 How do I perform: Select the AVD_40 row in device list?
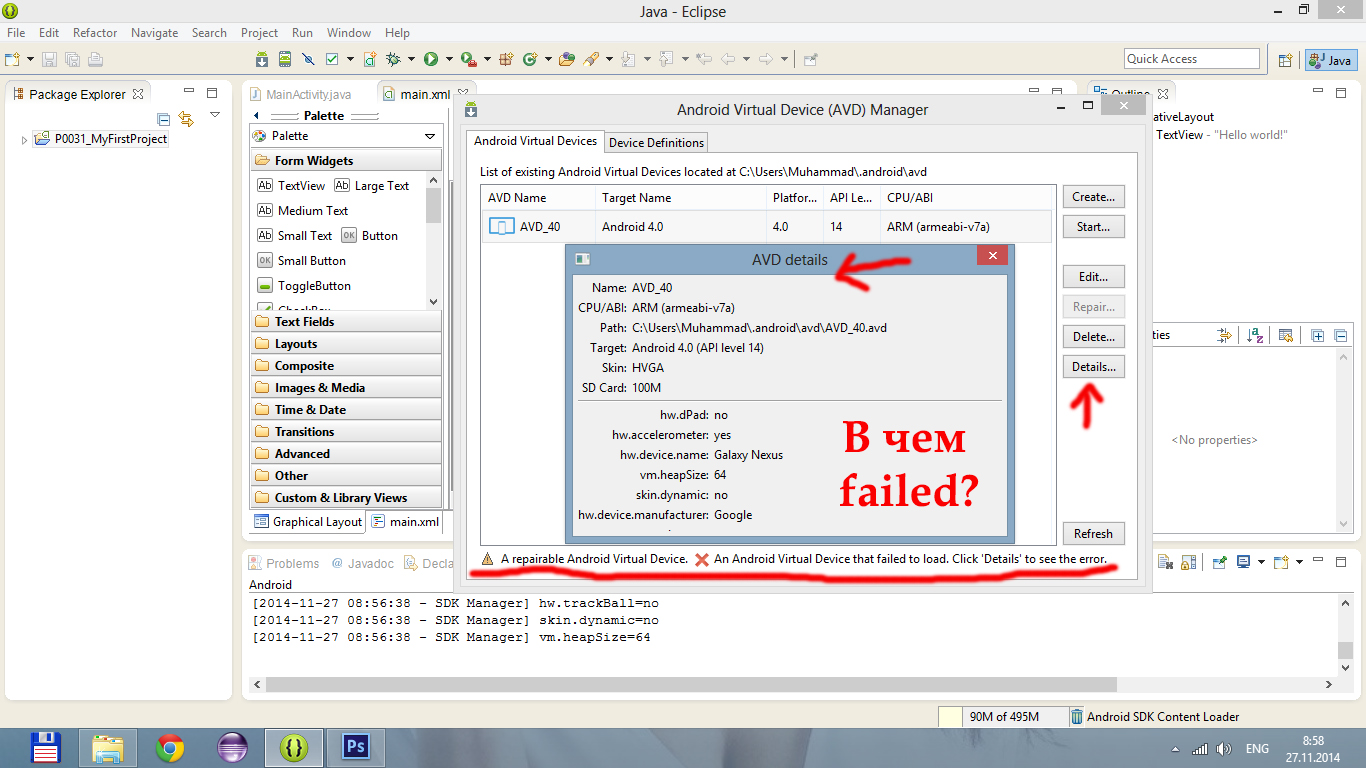(768, 226)
